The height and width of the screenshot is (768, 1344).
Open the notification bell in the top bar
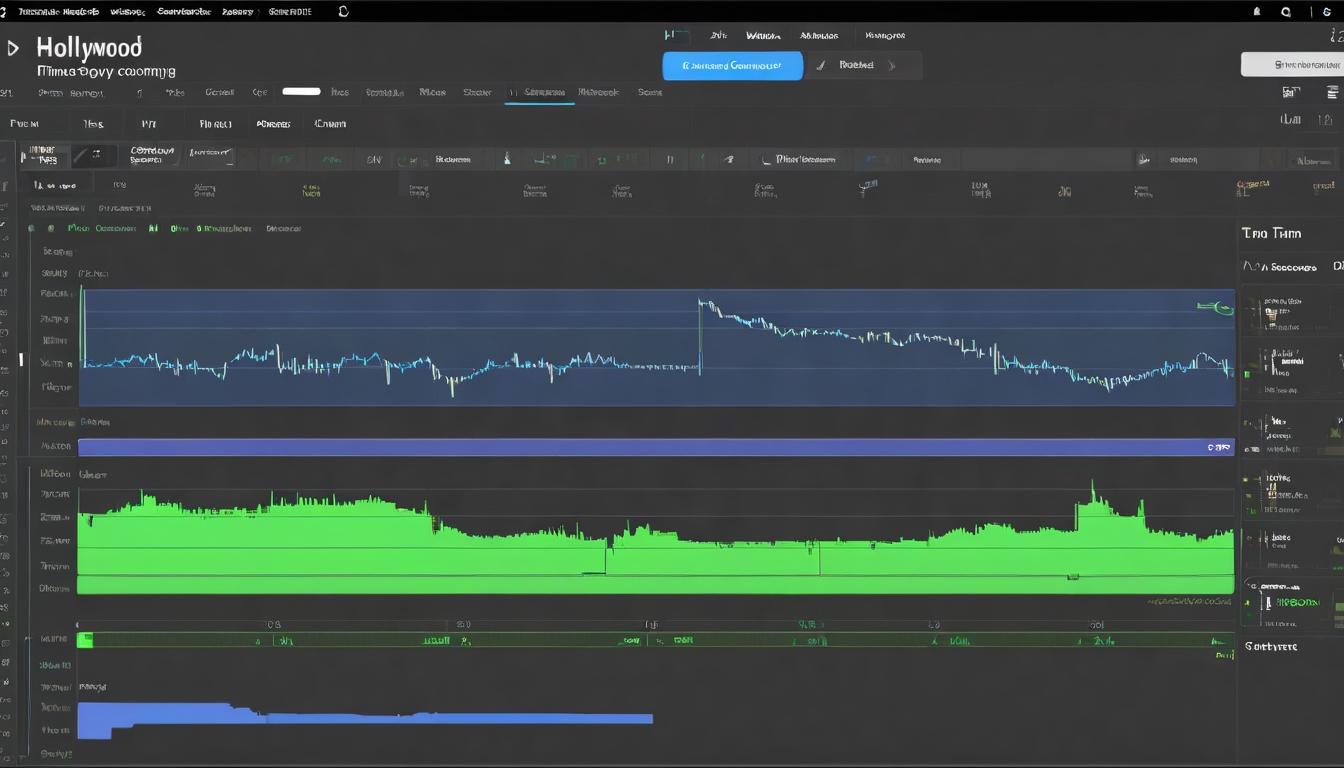[1257, 12]
